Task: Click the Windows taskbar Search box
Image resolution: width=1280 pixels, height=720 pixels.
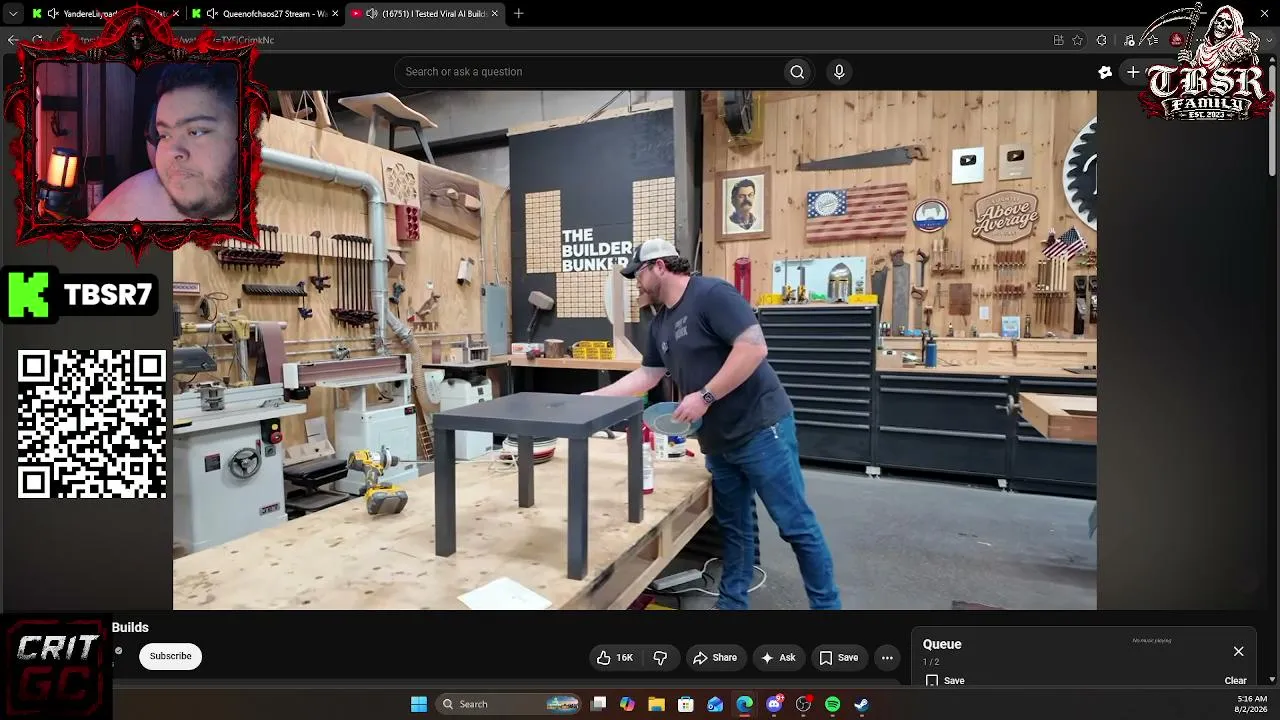Action: [510, 704]
